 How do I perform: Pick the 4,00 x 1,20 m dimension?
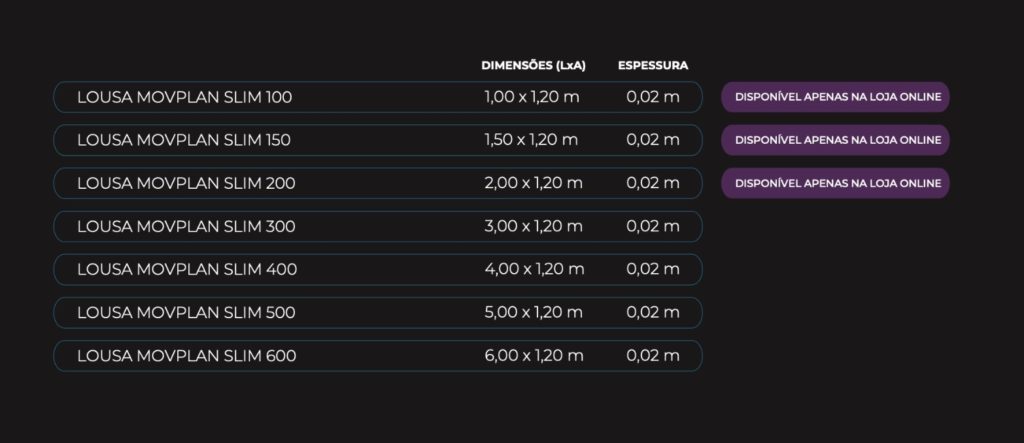532,269
